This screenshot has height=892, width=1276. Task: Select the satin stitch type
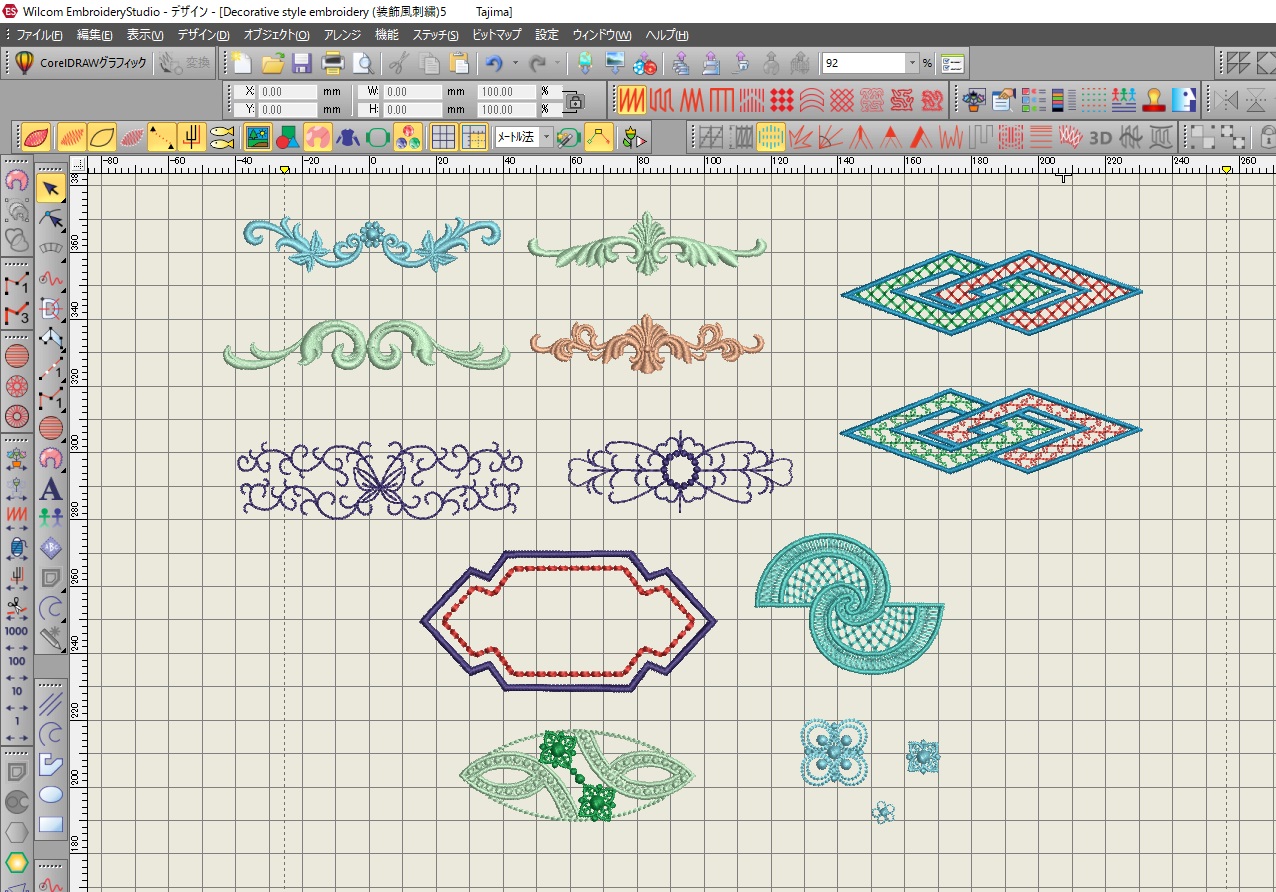(631, 100)
